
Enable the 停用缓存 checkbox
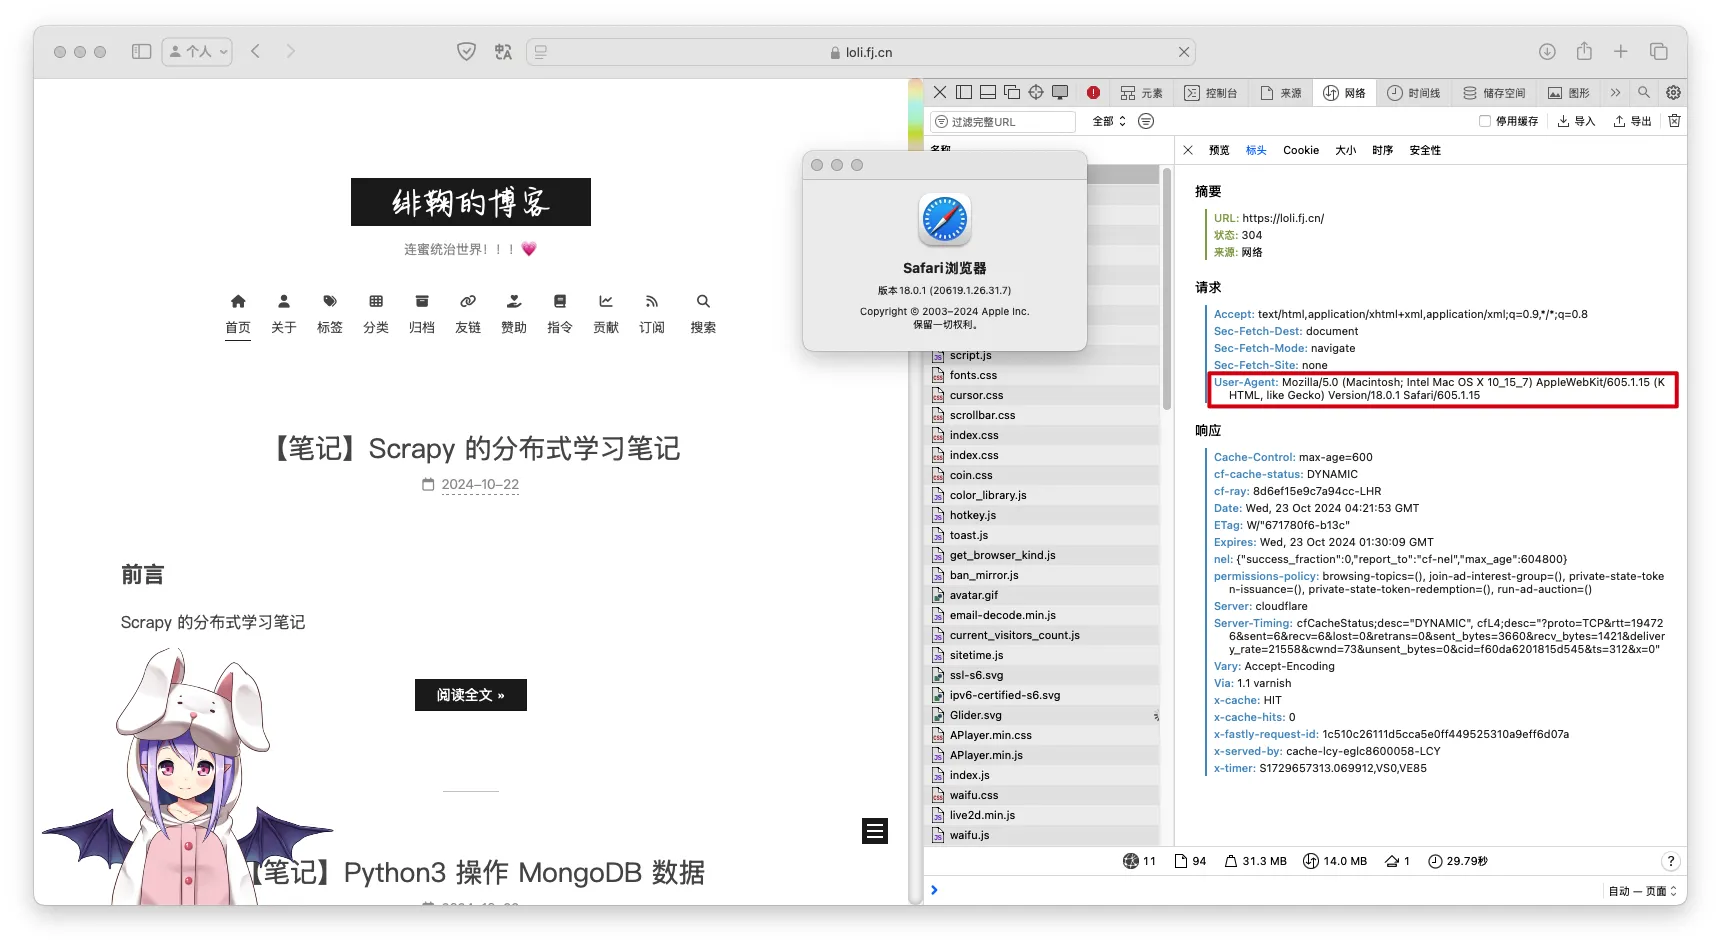1485,122
